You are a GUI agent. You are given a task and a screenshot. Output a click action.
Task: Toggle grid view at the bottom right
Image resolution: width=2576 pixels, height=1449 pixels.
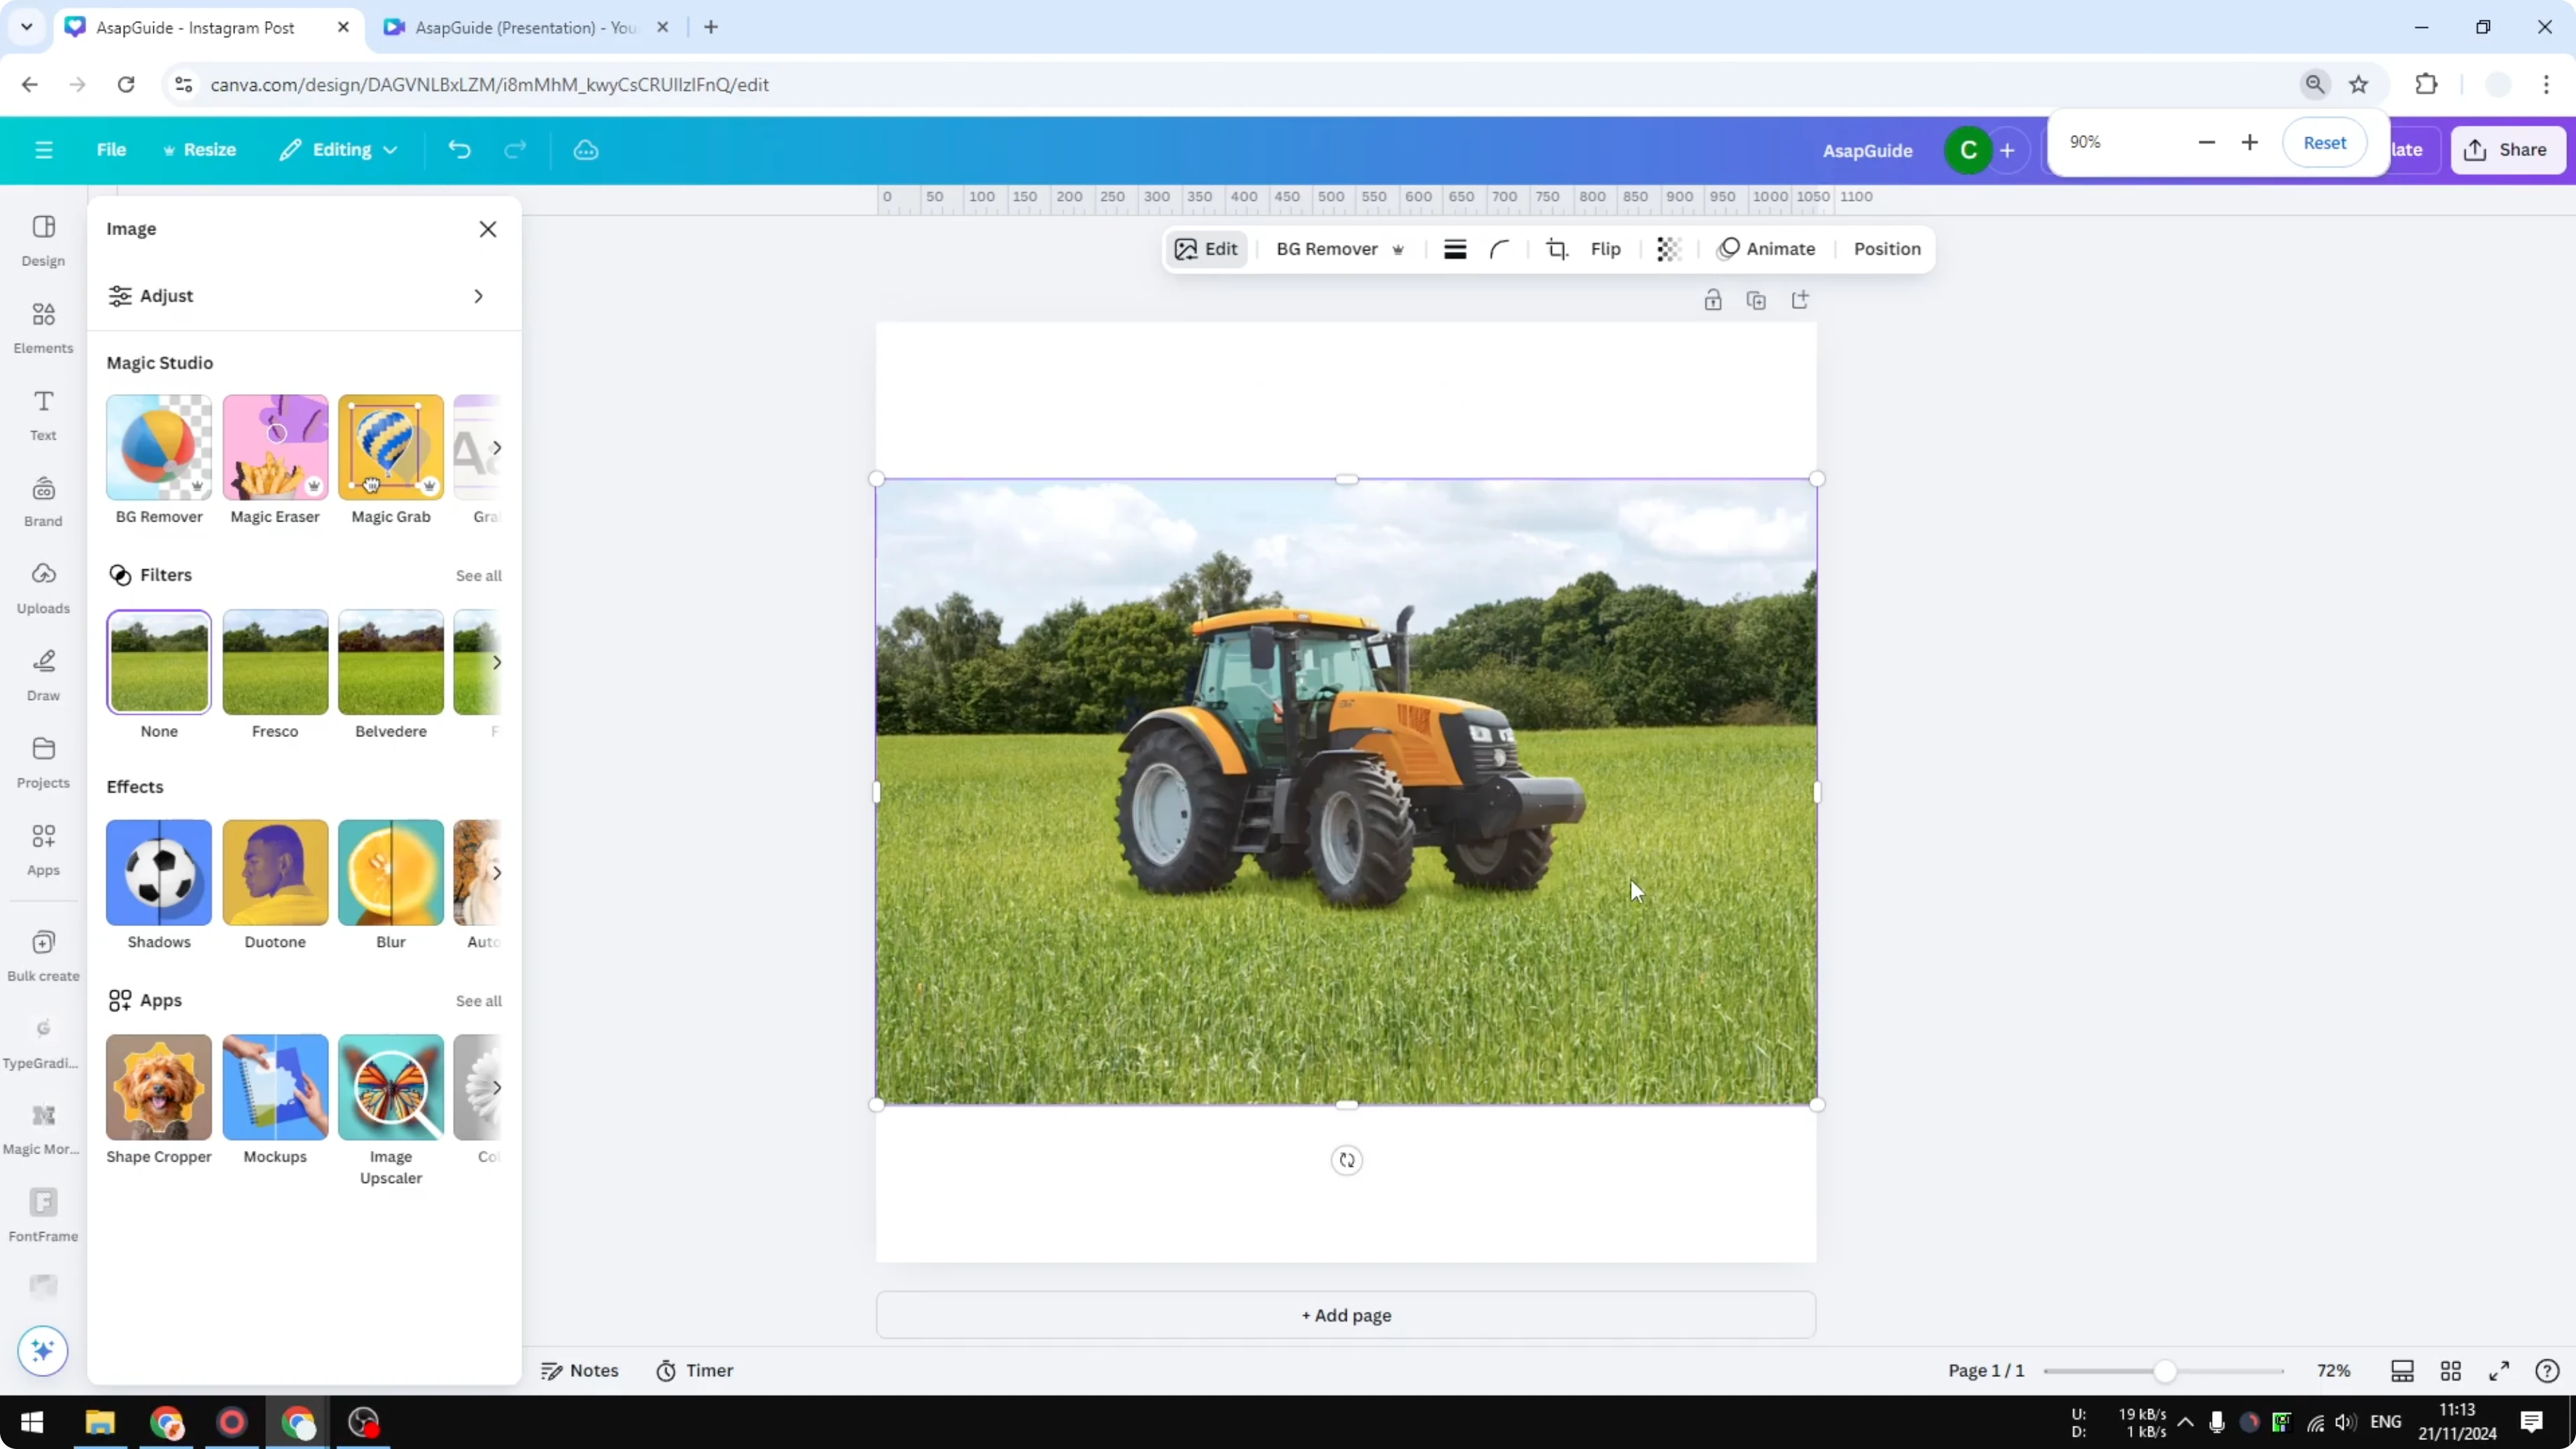2451,1370
